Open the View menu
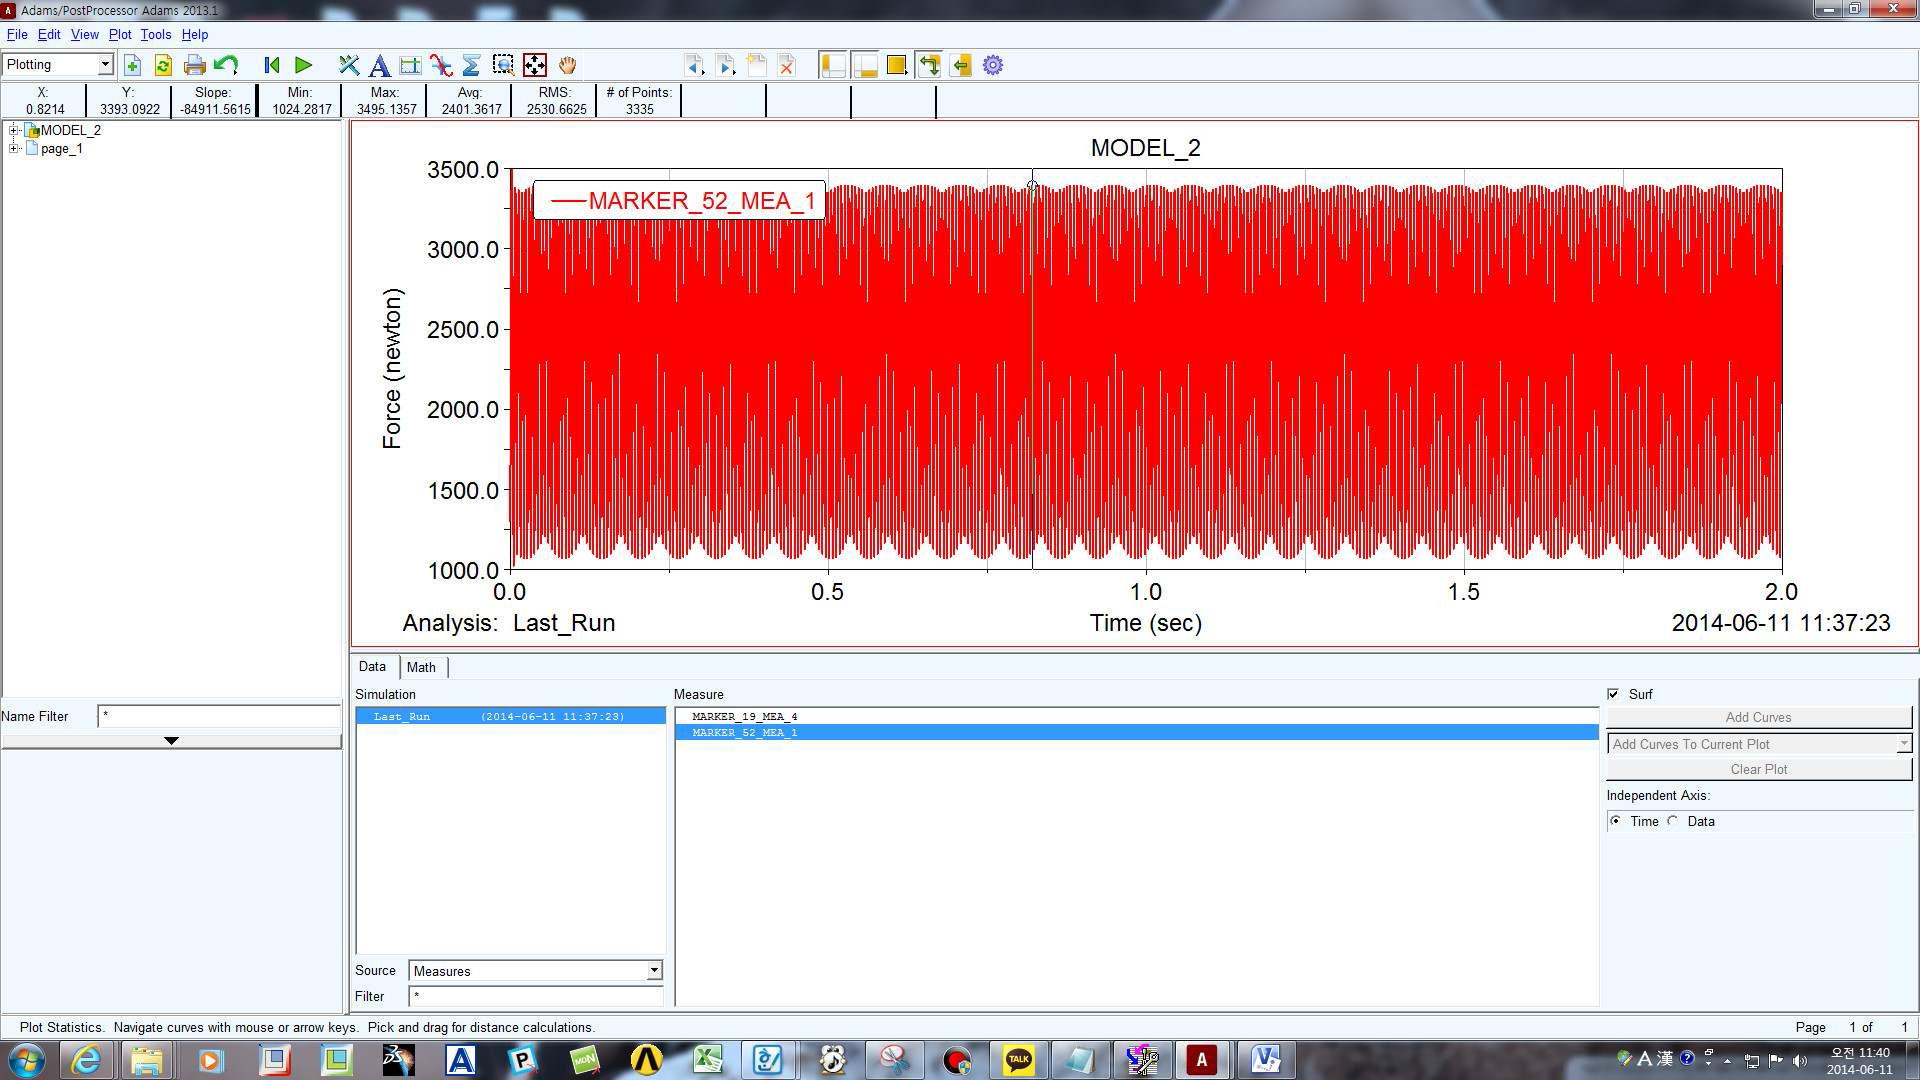 click(85, 34)
